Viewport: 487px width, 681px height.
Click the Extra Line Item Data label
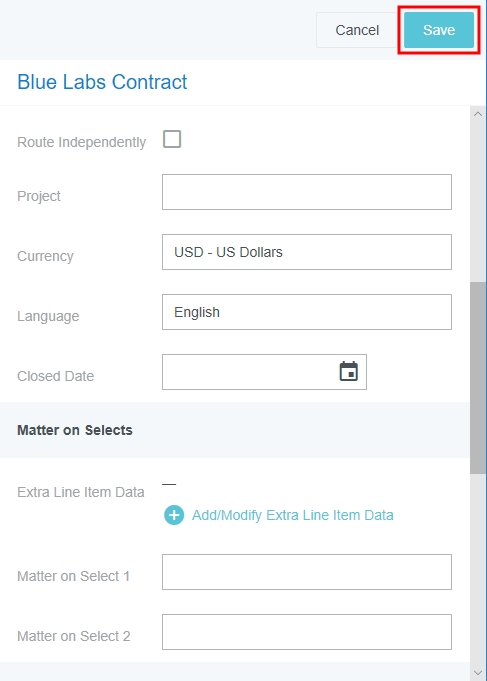pyautogui.click(x=80, y=492)
